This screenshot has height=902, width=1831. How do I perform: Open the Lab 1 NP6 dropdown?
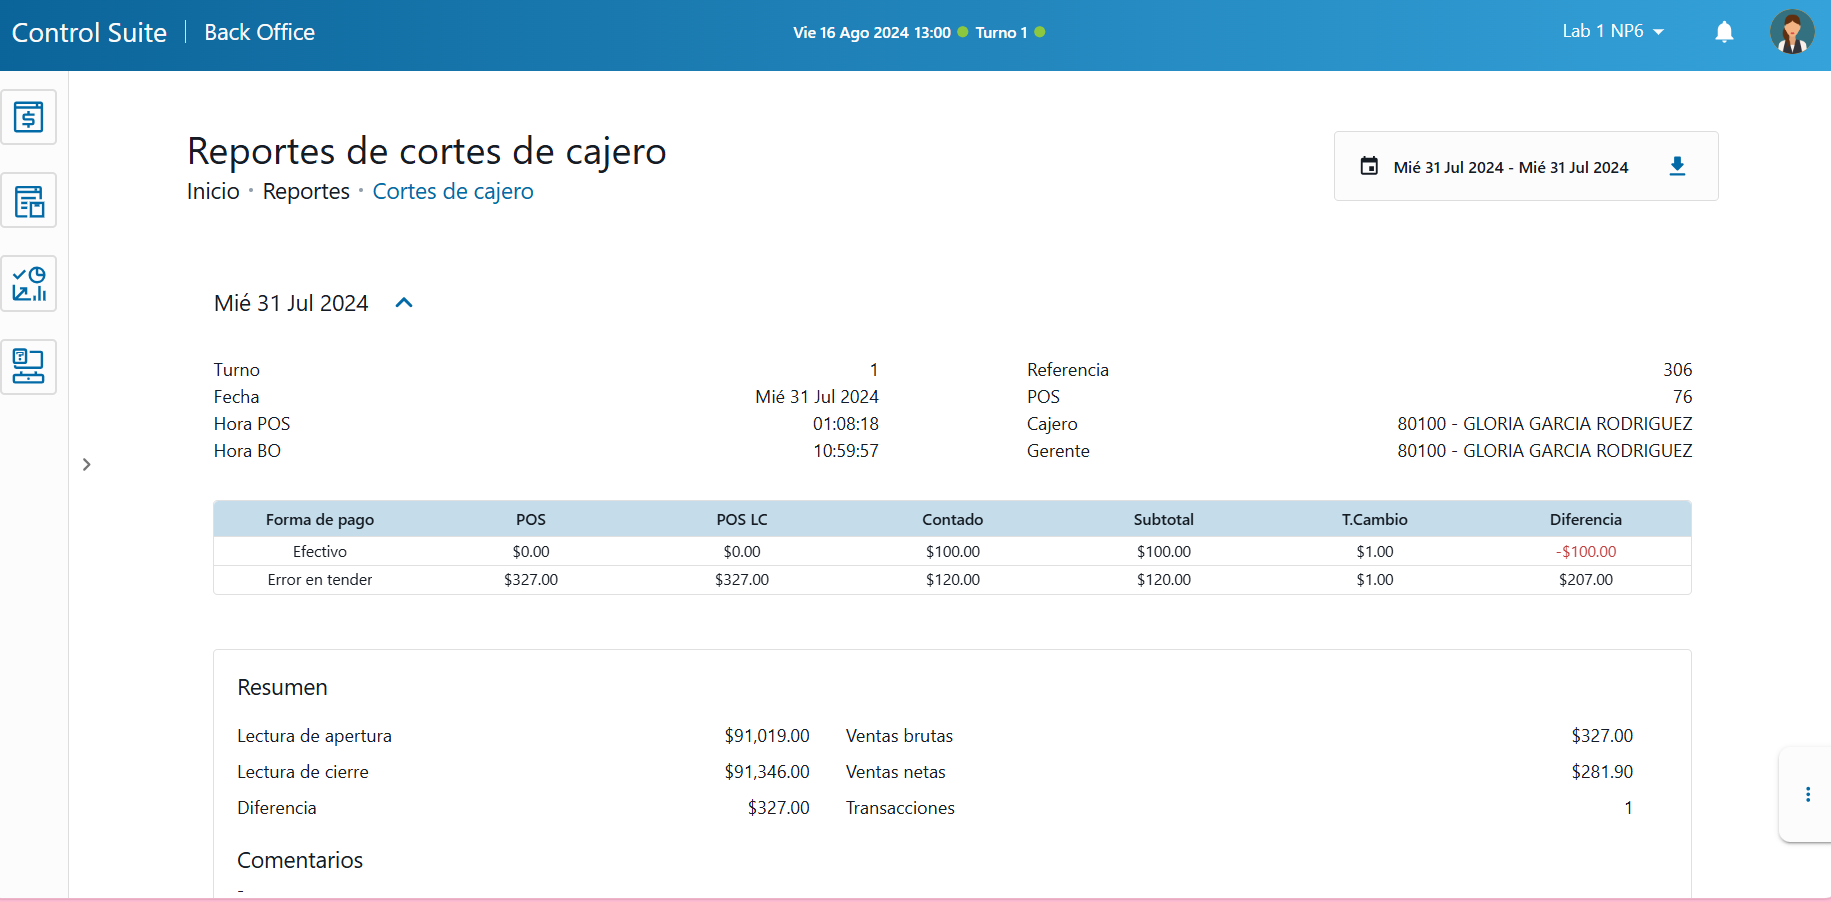[1612, 32]
